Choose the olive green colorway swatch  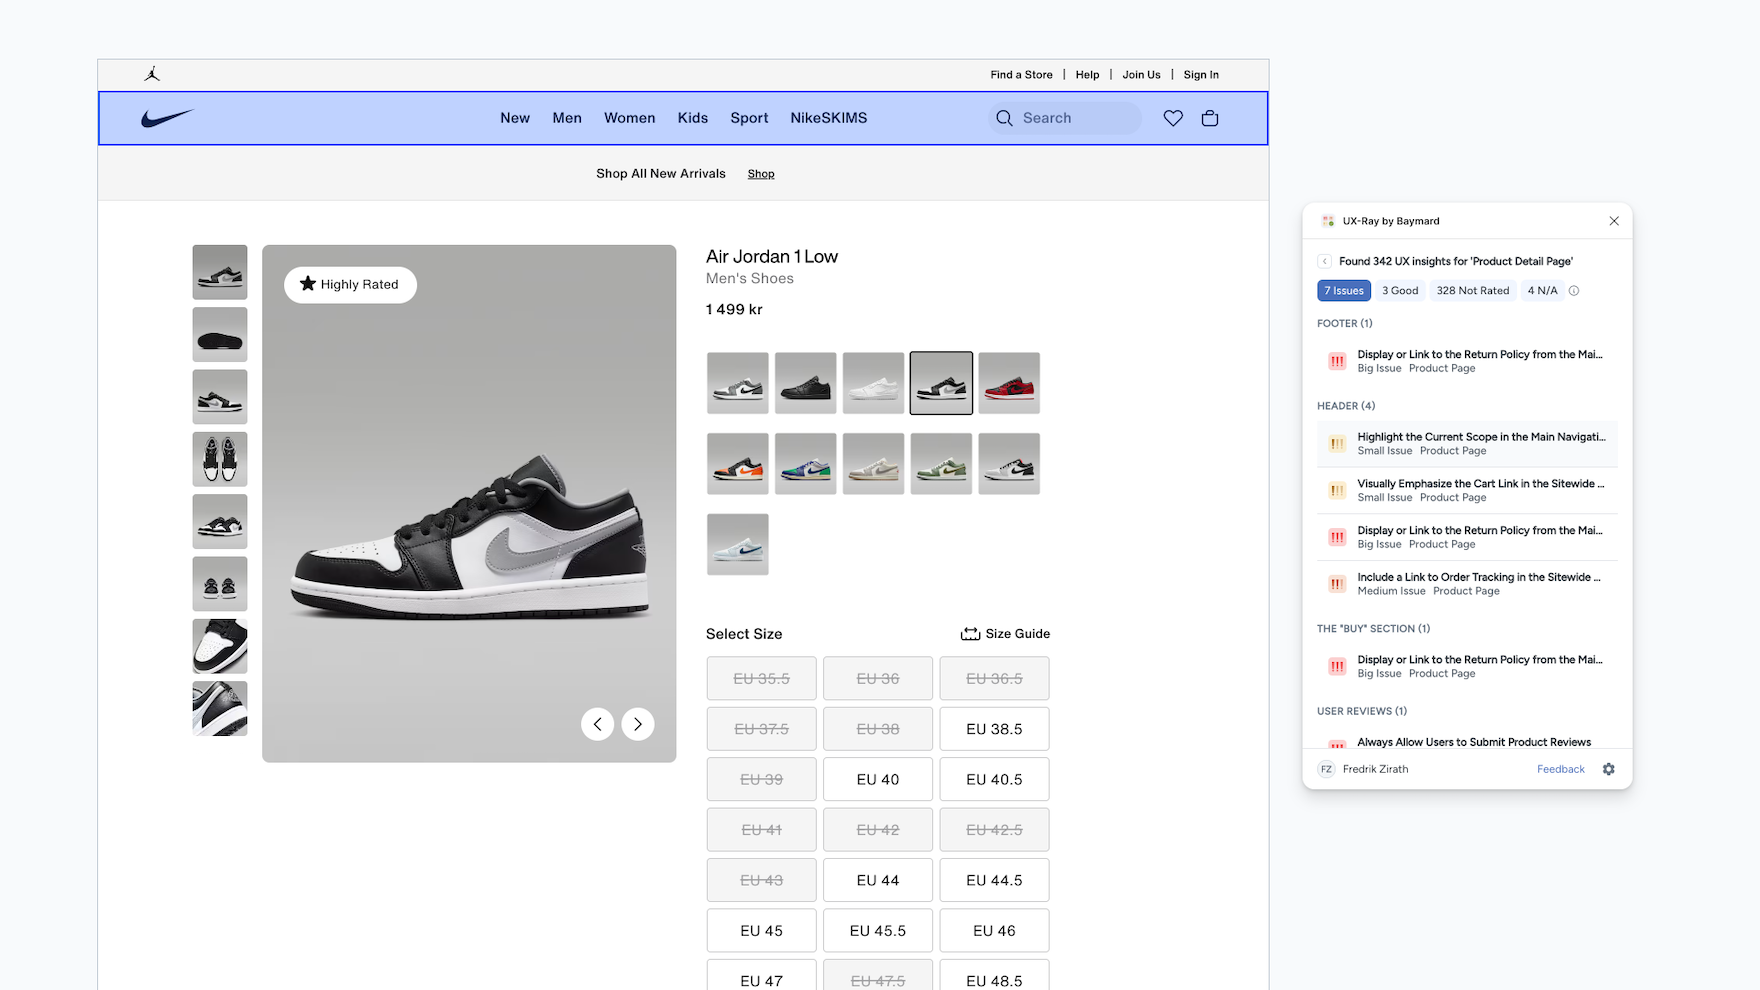tap(941, 464)
